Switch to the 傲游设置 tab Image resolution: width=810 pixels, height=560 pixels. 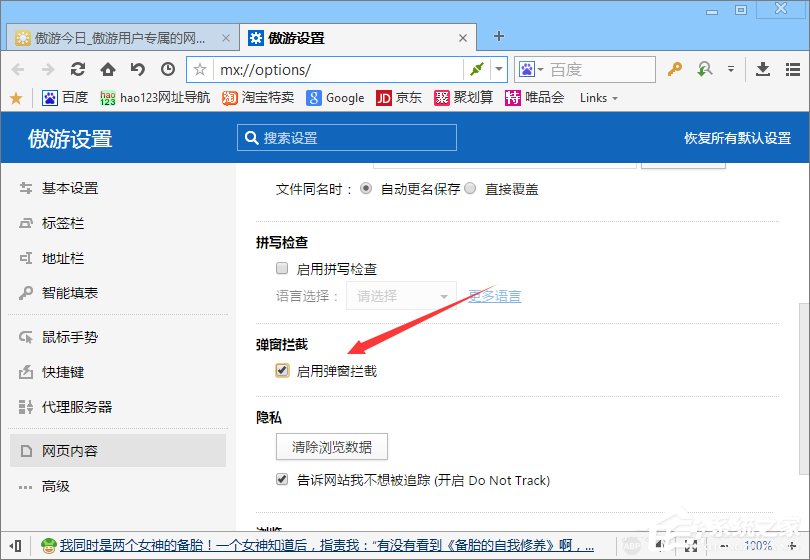pyautogui.click(x=357, y=38)
